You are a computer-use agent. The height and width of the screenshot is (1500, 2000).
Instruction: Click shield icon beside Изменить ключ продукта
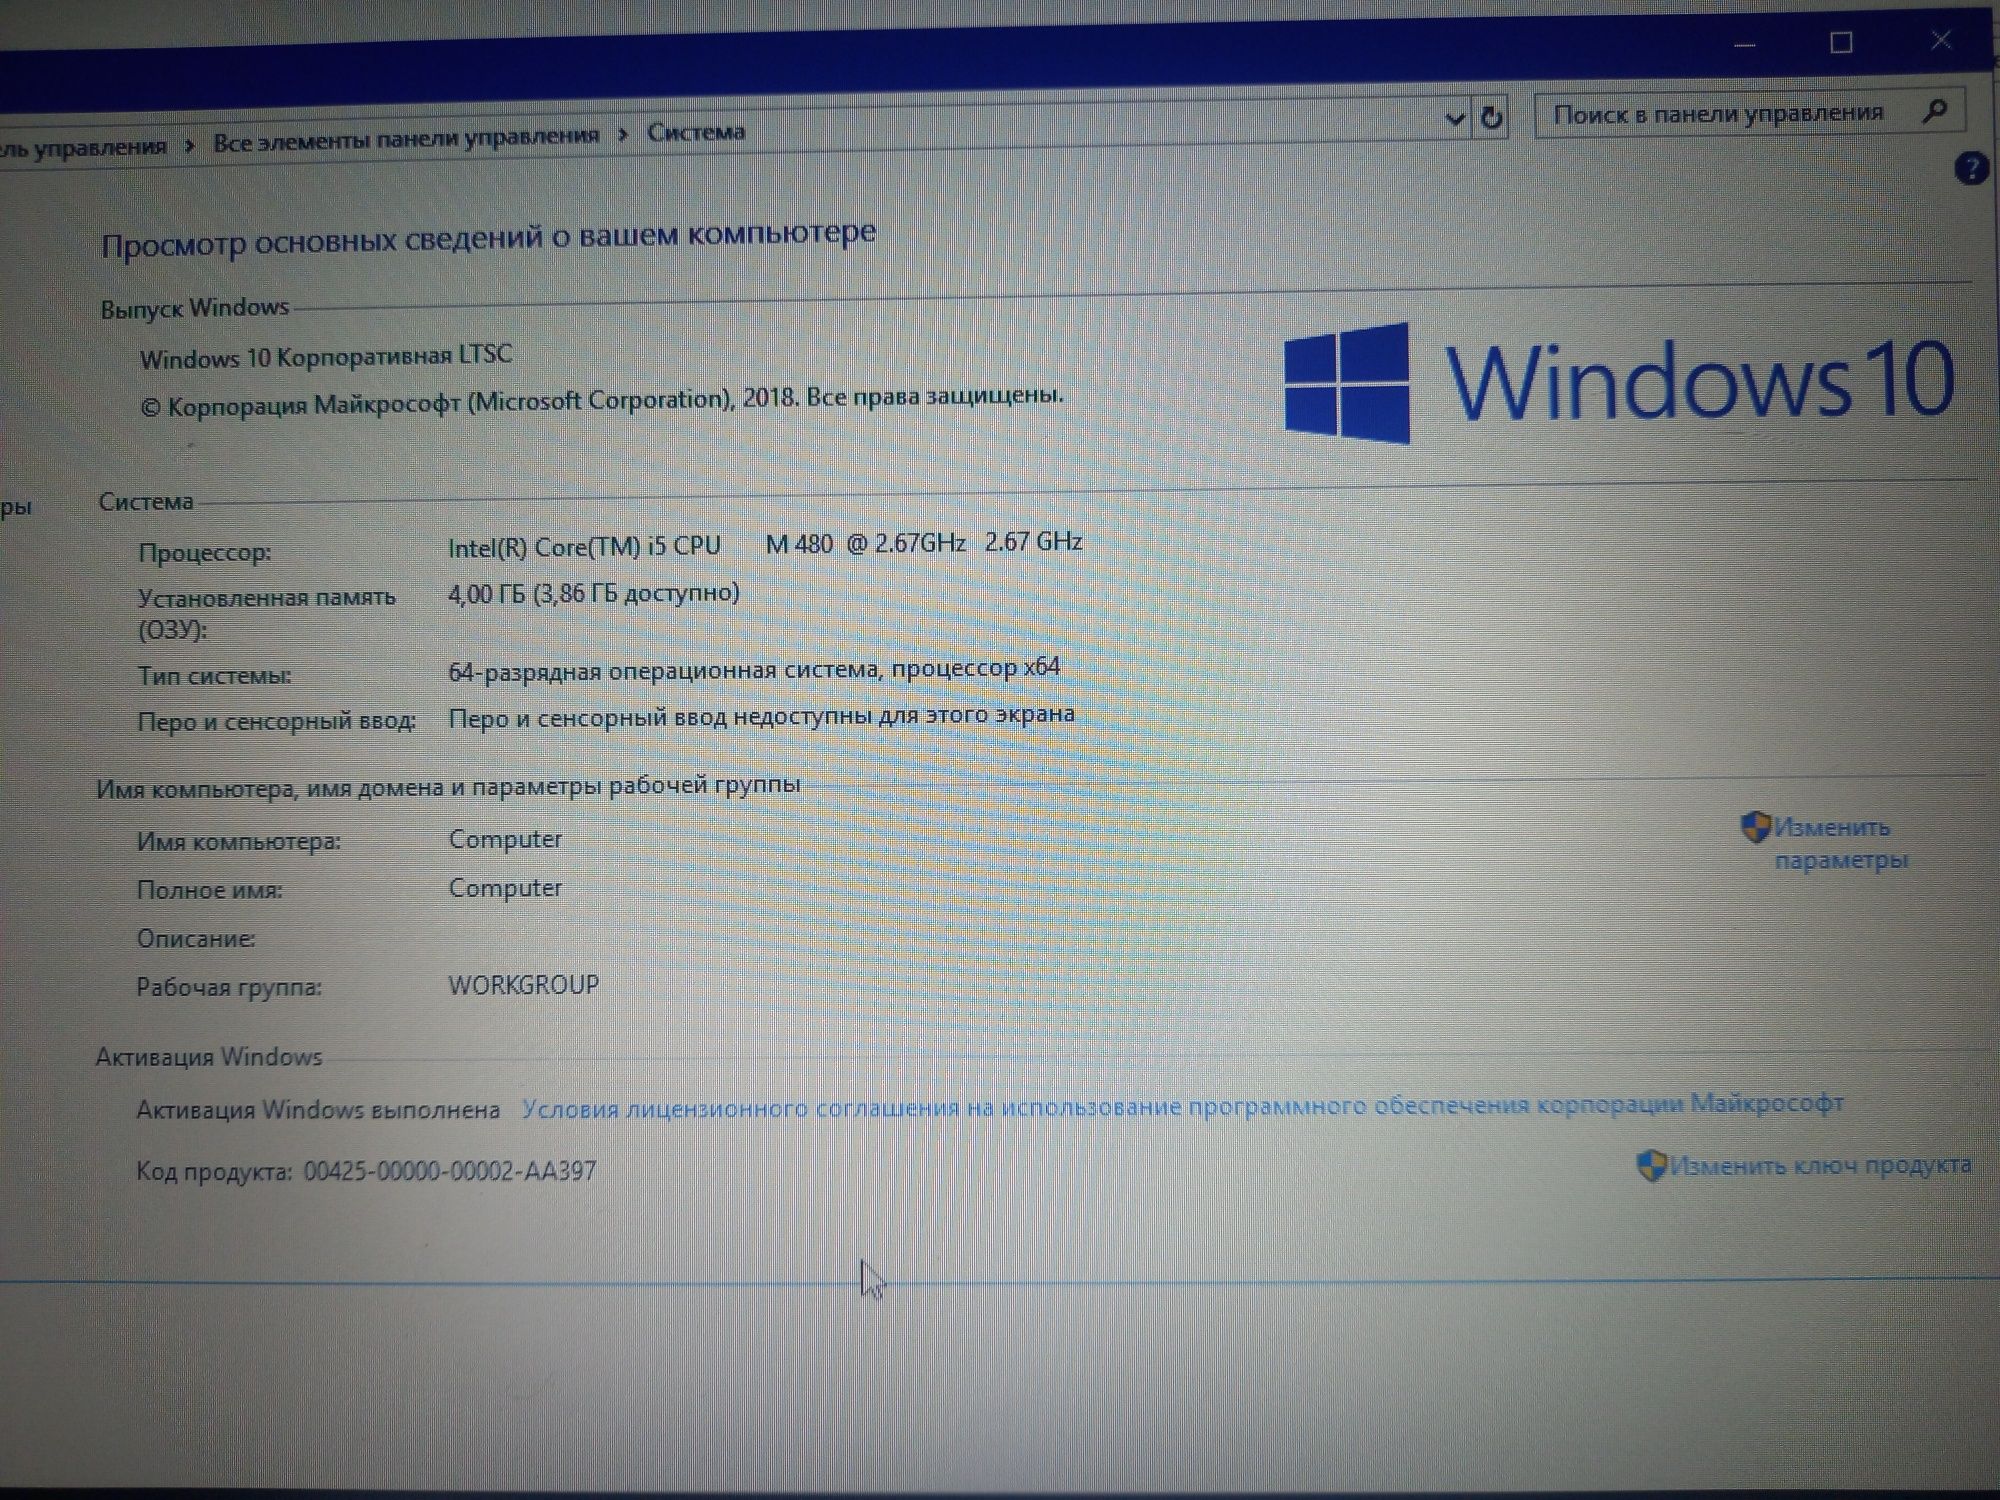pos(1651,1165)
